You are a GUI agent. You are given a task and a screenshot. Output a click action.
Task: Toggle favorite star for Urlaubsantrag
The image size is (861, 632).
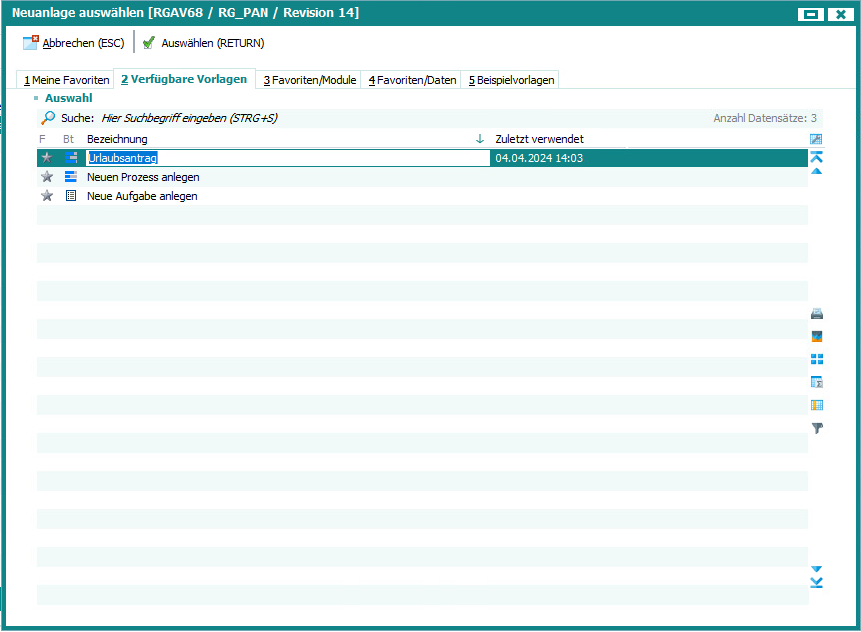point(46,158)
